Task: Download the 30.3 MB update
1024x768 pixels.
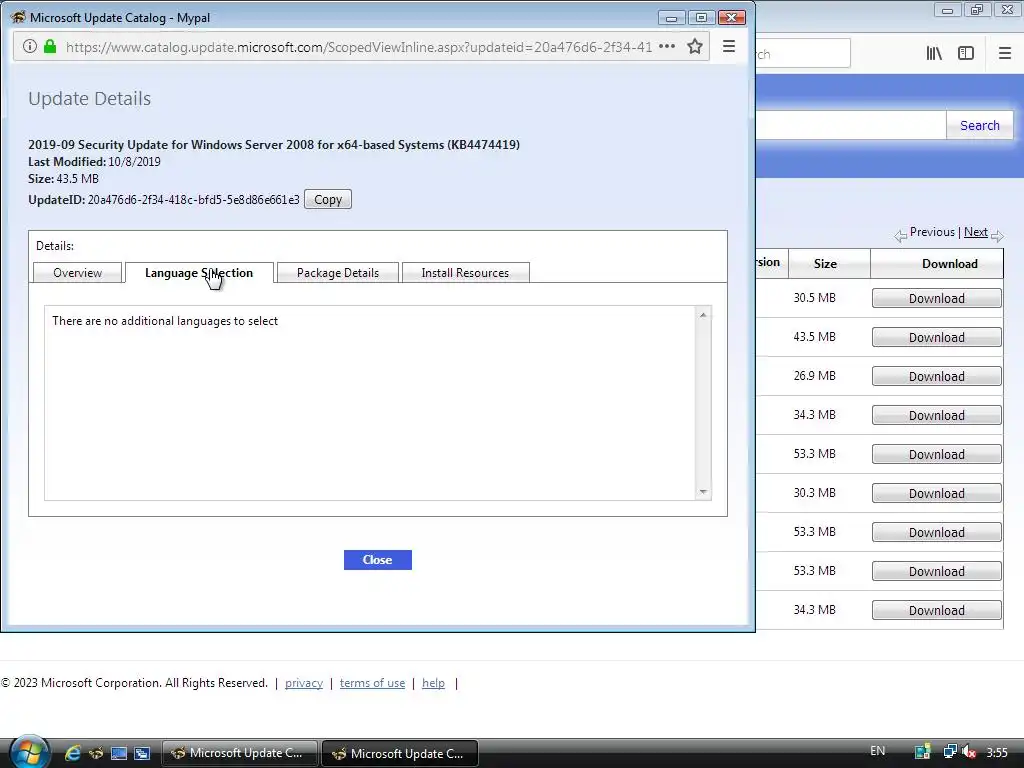Action: coord(936,494)
